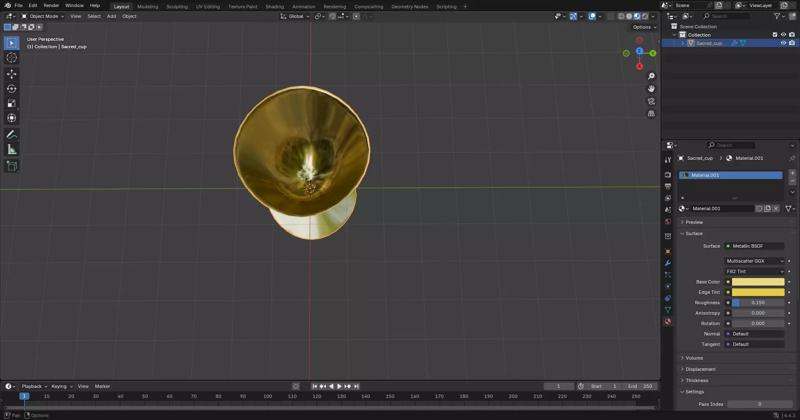Expand the Volume panel

tap(693, 358)
